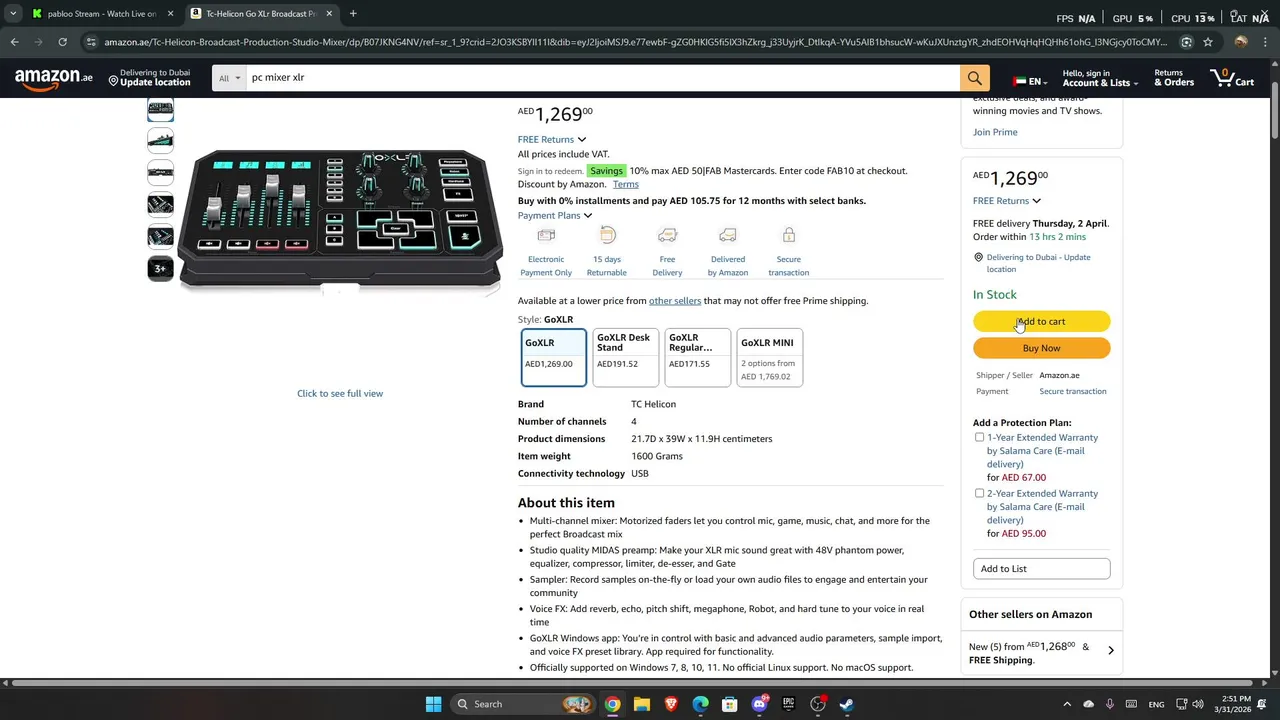Reload the page with browser refresh icon
The image size is (1280, 720).
tap(62, 42)
